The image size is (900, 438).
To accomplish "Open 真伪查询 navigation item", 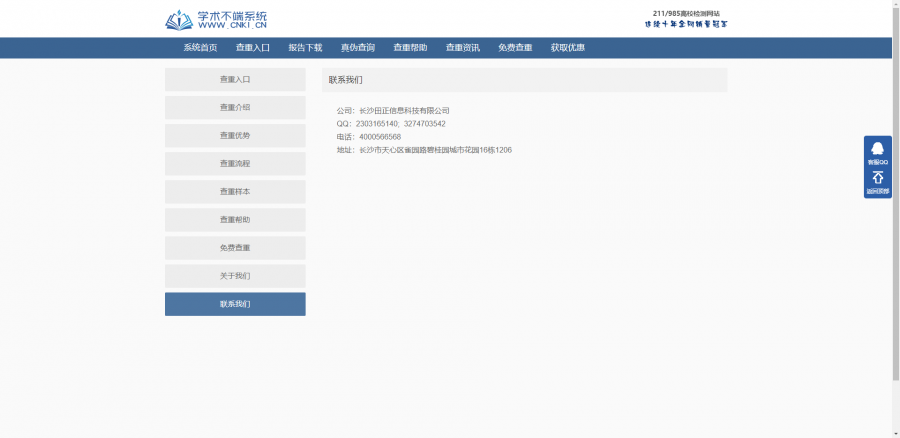I will tap(357, 48).
